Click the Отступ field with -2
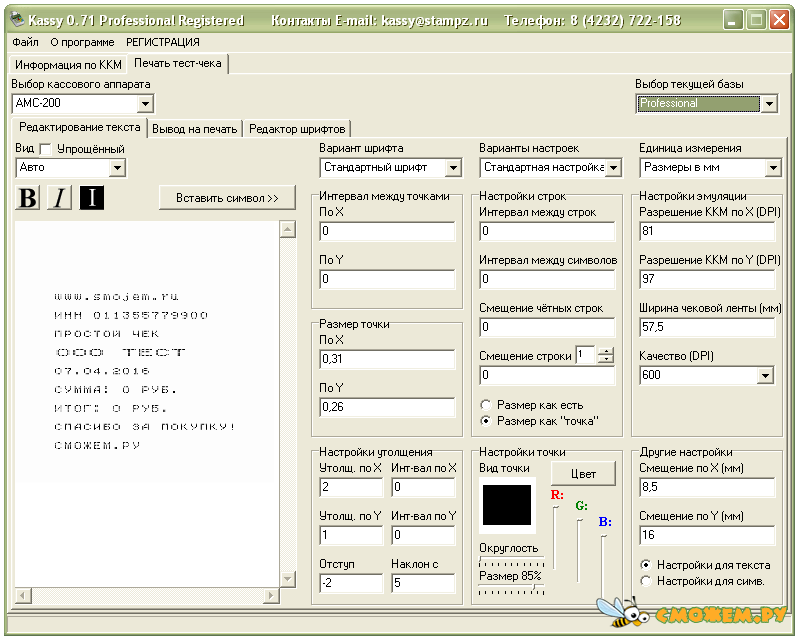The image size is (798, 639). point(351,583)
